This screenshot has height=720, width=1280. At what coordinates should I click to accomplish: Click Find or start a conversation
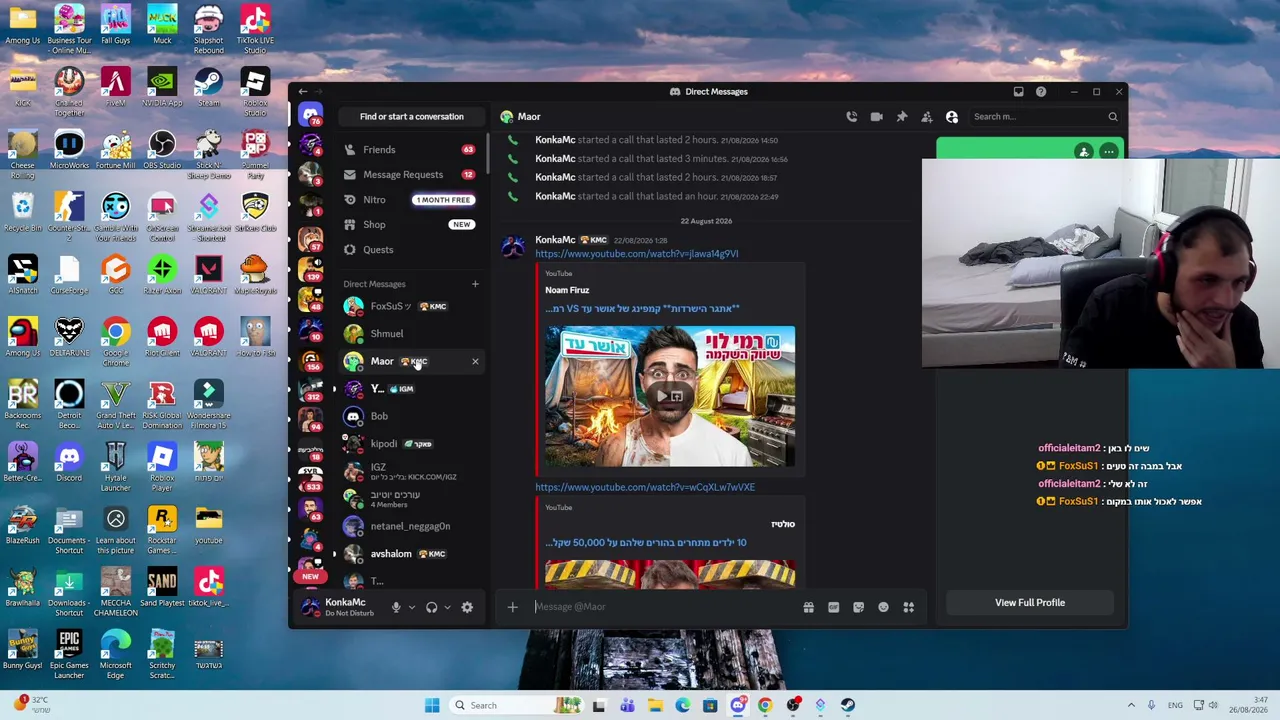coord(412,117)
